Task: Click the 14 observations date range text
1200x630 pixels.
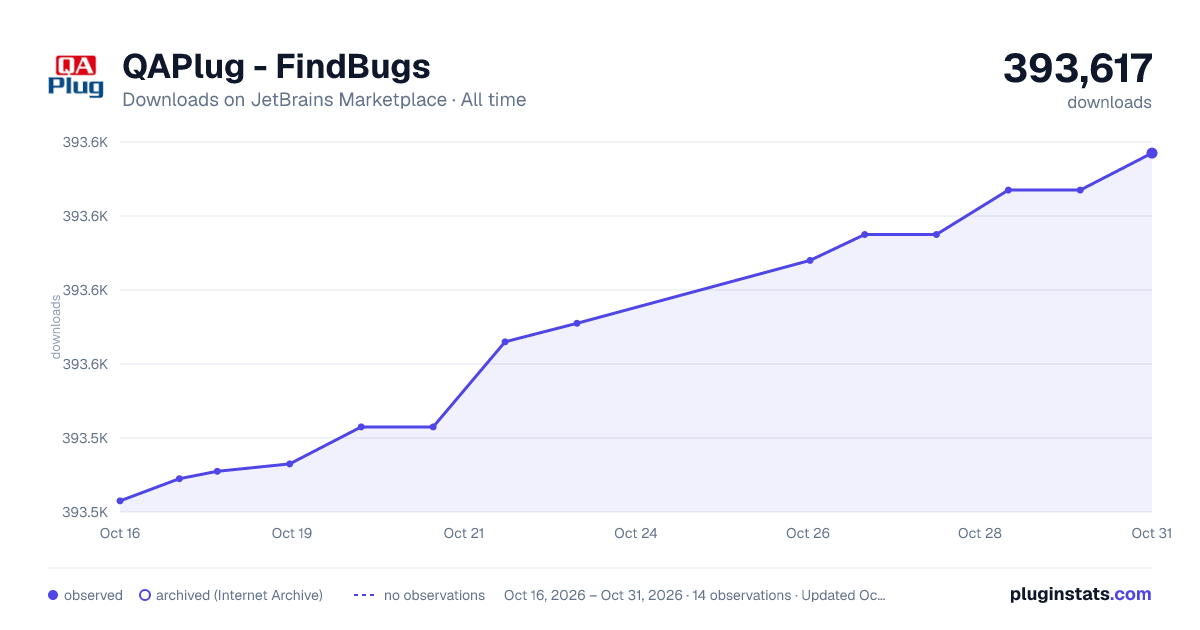Action: tap(695, 595)
